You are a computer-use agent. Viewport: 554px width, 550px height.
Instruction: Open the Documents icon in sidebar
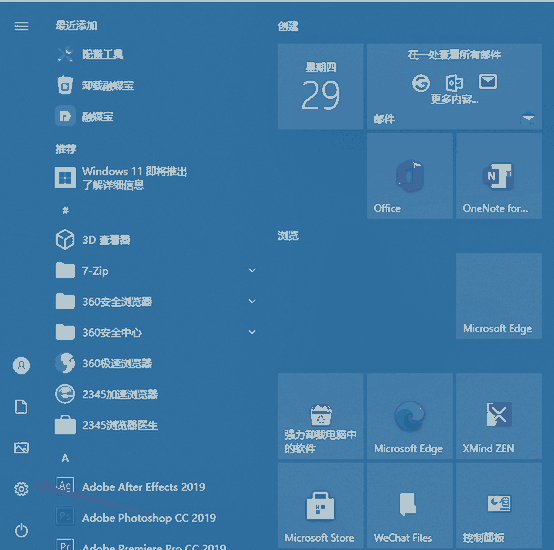(21, 407)
